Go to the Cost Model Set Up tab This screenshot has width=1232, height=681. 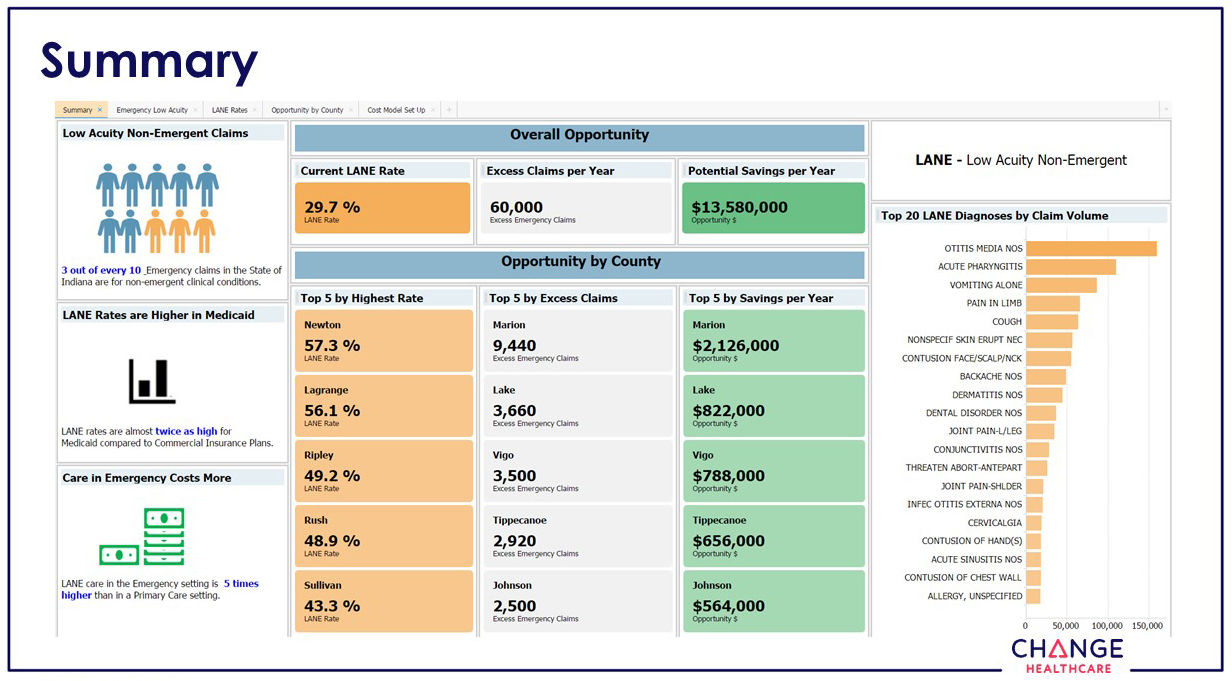click(x=395, y=110)
